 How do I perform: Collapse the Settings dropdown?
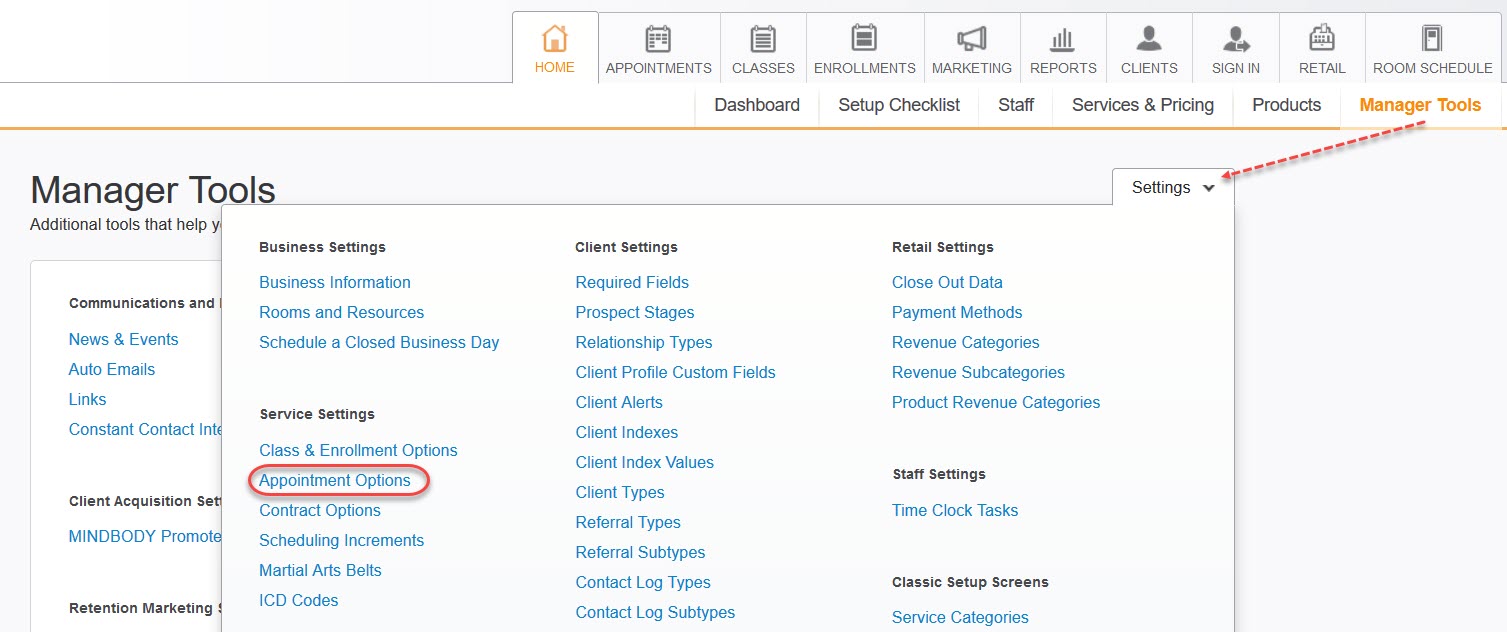point(1172,188)
